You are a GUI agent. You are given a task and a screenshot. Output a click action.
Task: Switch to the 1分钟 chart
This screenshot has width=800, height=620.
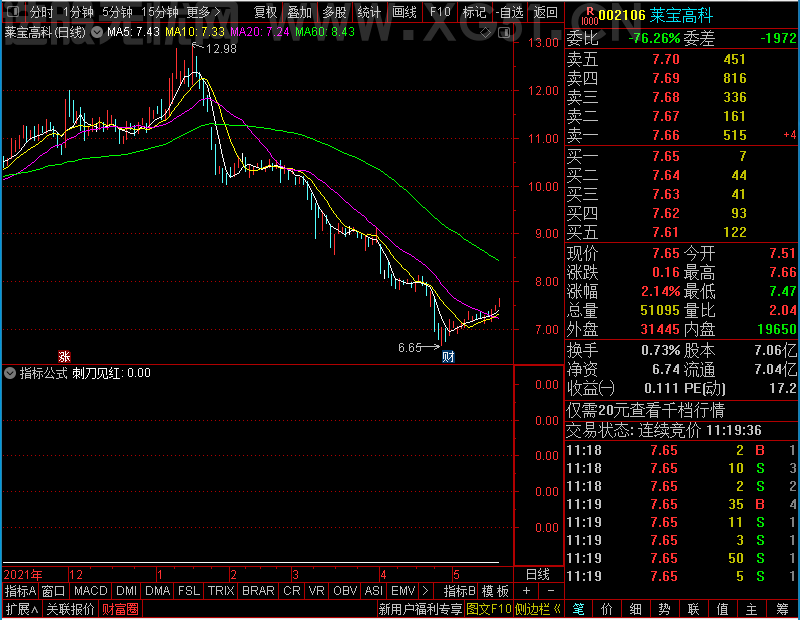pyautogui.click(x=78, y=12)
